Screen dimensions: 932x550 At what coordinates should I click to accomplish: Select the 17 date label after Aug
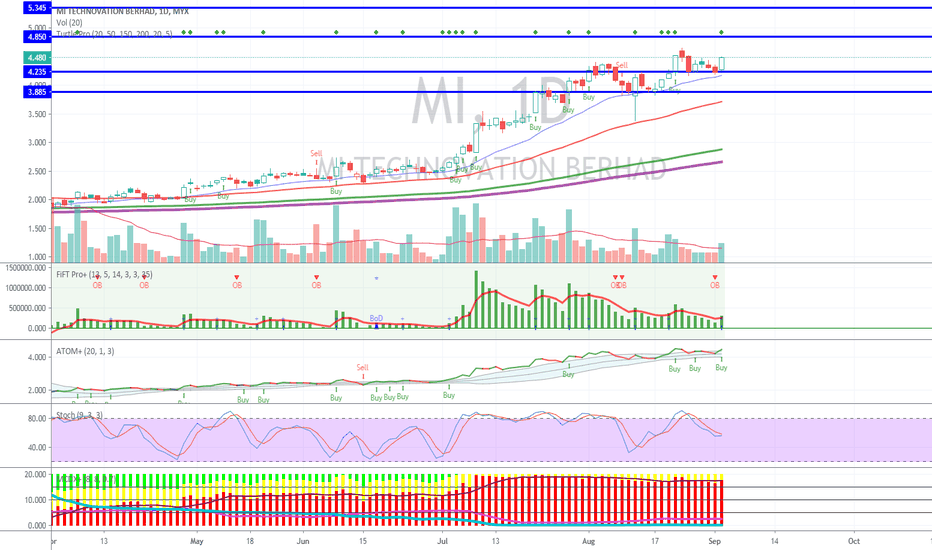click(655, 541)
